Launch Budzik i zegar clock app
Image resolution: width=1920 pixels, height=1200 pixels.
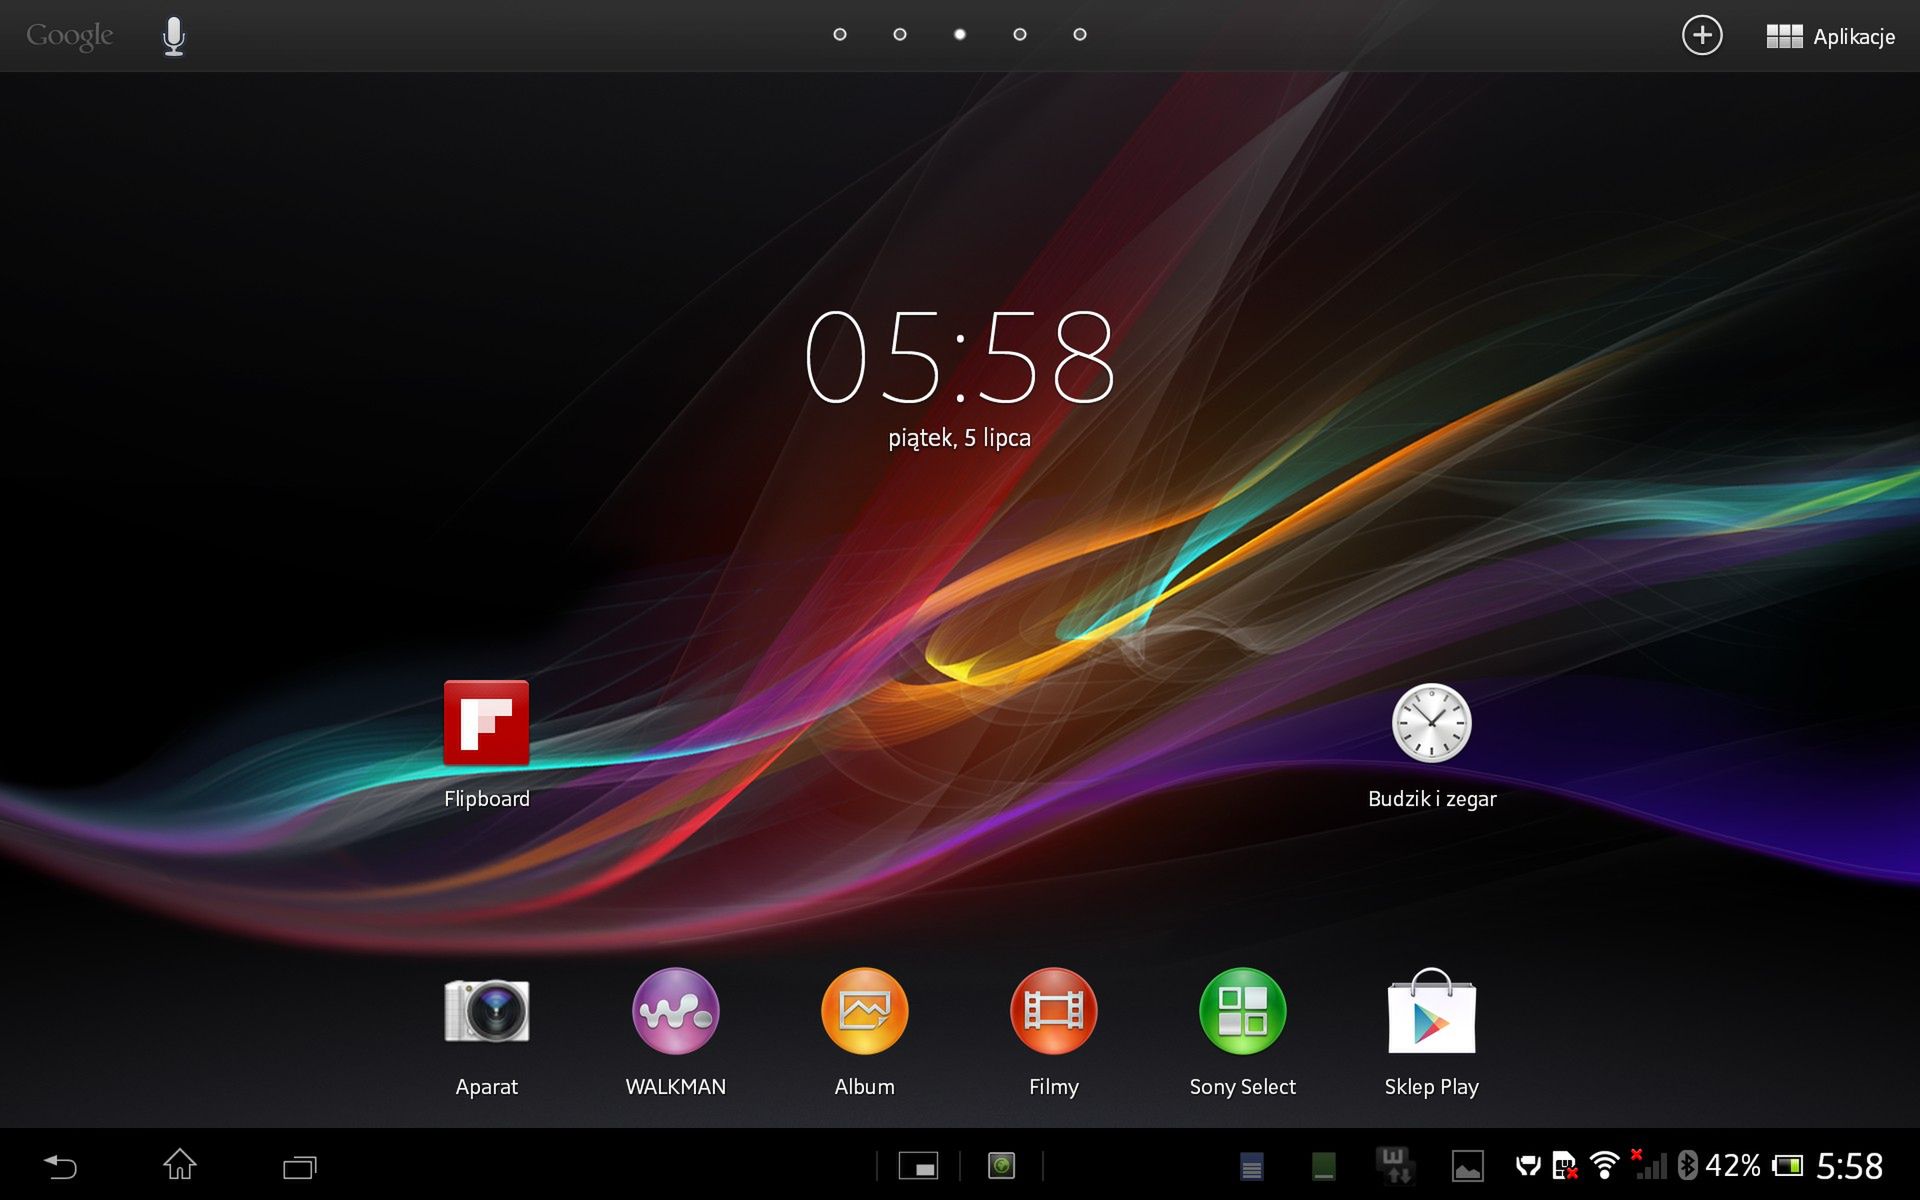point(1431,723)
